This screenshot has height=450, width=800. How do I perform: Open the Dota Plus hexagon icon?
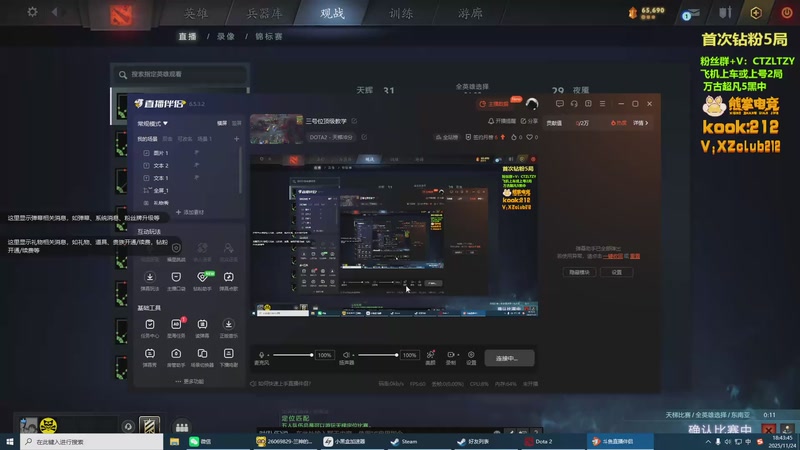756,13
